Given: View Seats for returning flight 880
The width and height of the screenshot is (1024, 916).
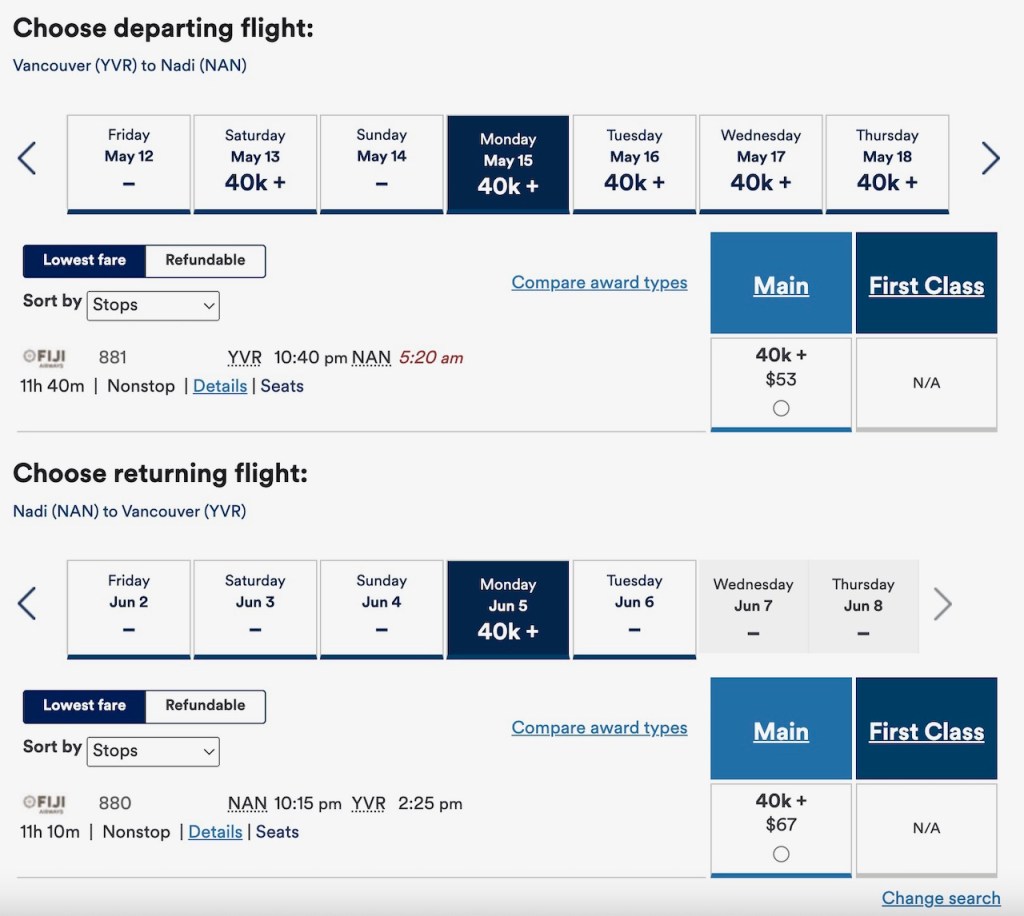Looking at the screenshot, I should click(277, 832).
